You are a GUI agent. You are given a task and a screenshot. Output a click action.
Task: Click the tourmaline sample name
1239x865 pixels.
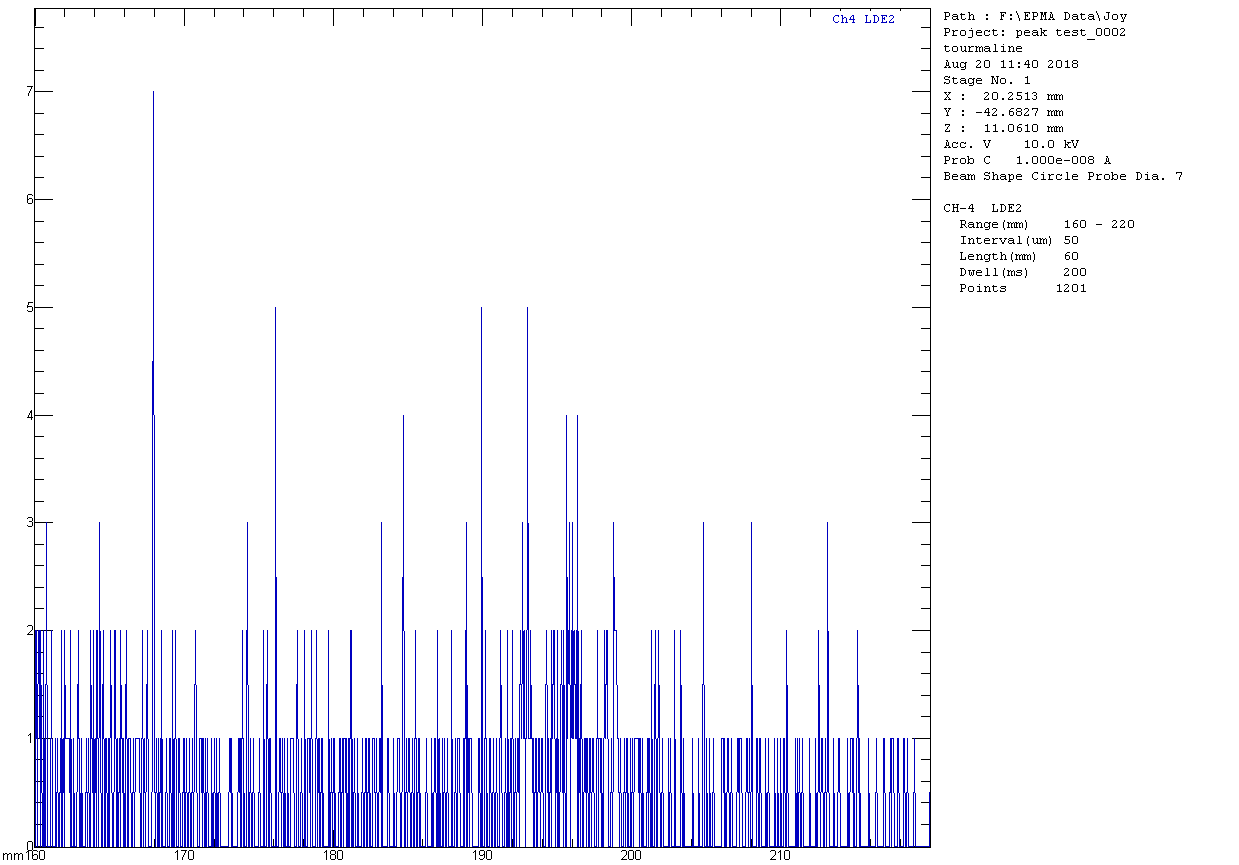[983, 48]
